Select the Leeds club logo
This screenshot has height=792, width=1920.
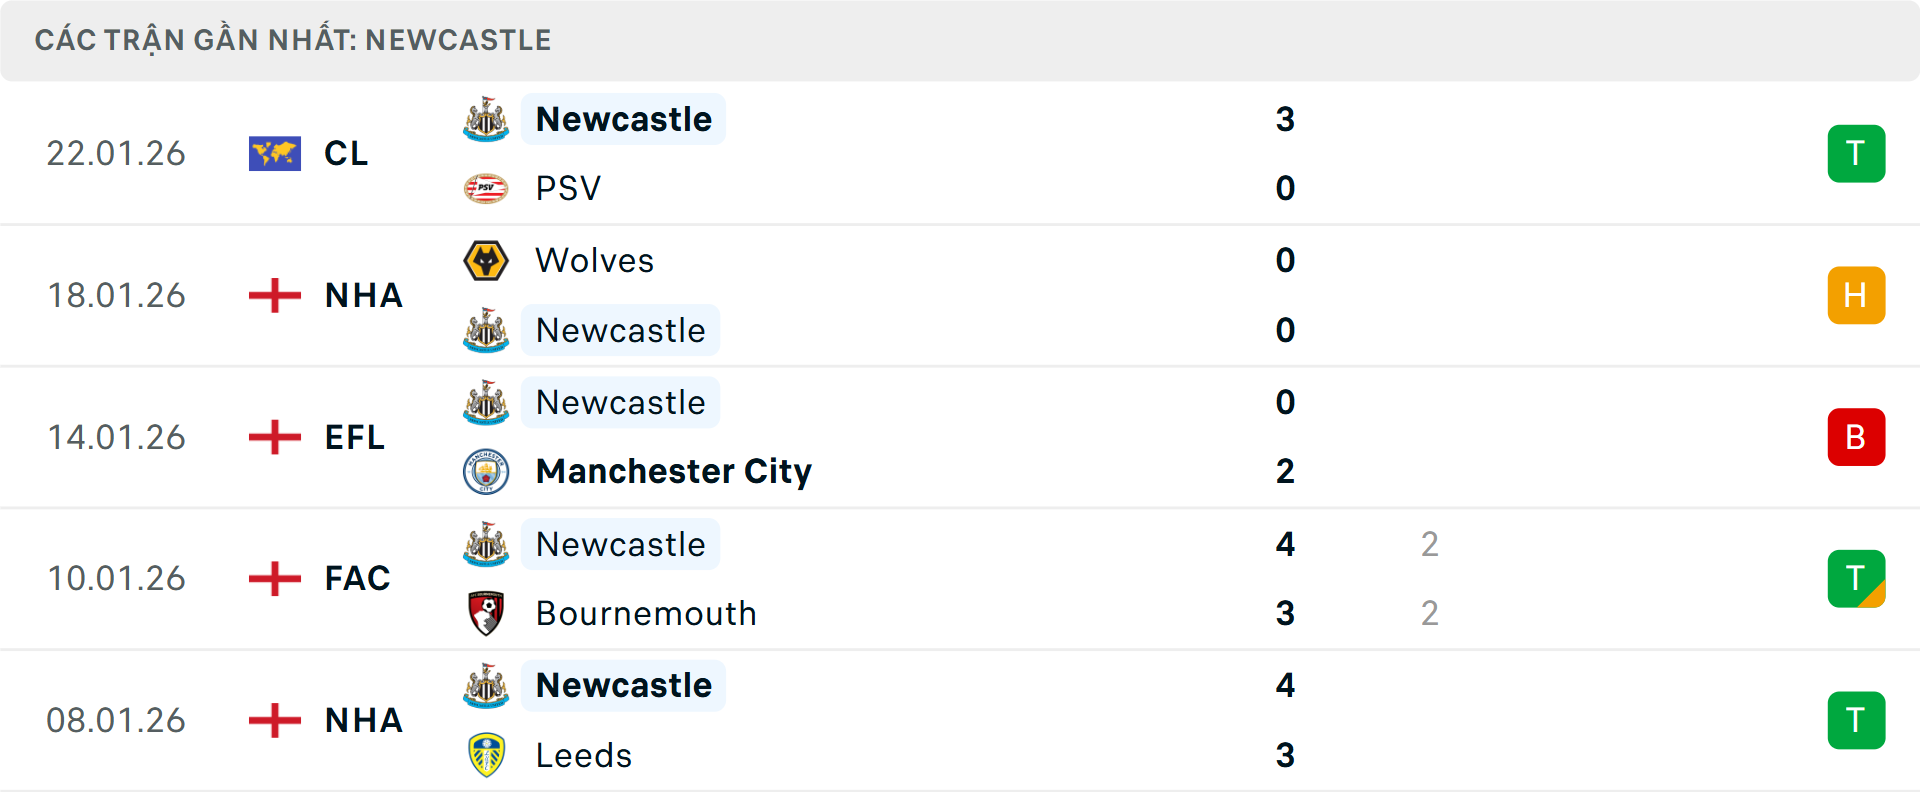point(486,755)
